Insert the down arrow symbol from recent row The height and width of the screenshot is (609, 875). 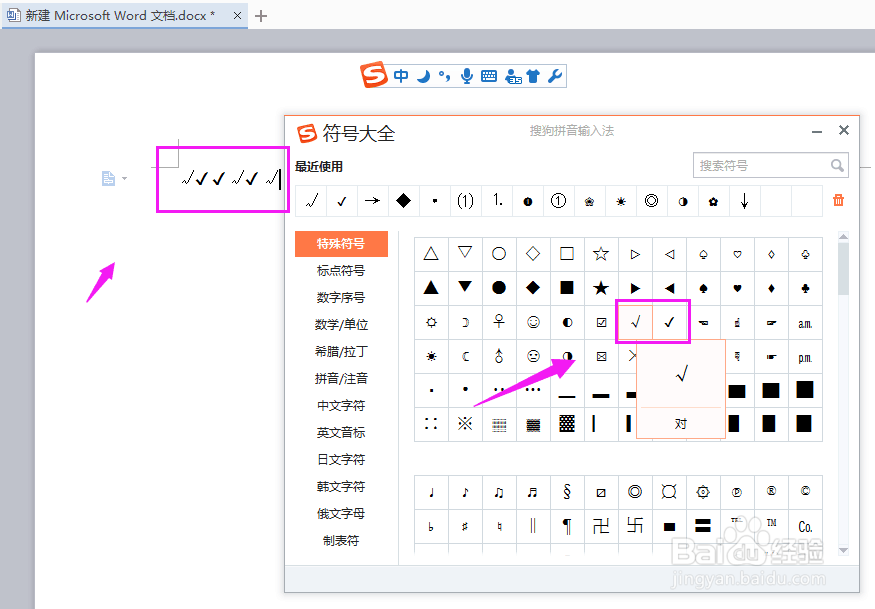(745, 201)
